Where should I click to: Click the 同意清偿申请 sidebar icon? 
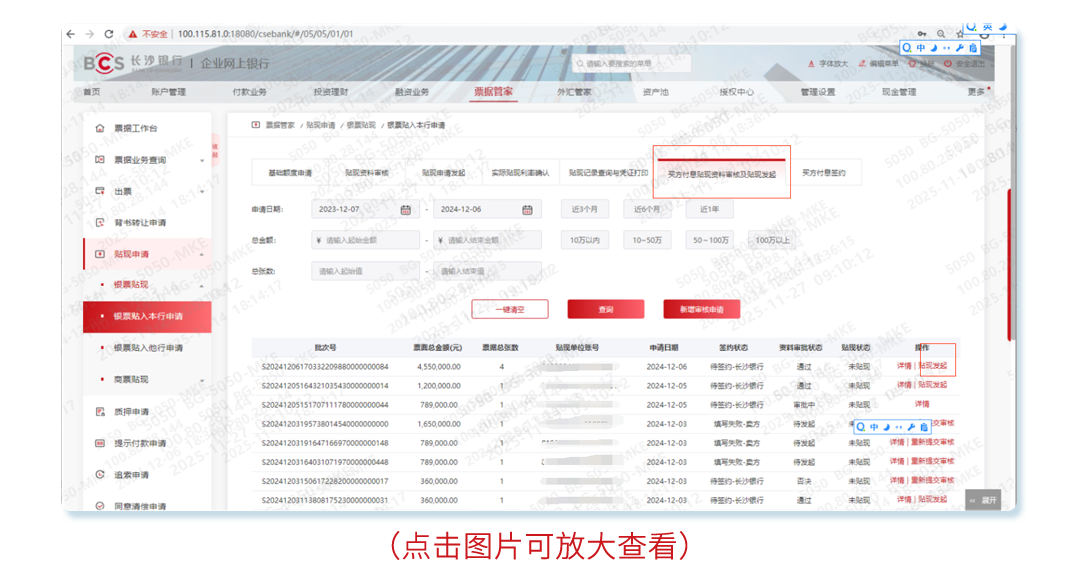tap(100, 506)
